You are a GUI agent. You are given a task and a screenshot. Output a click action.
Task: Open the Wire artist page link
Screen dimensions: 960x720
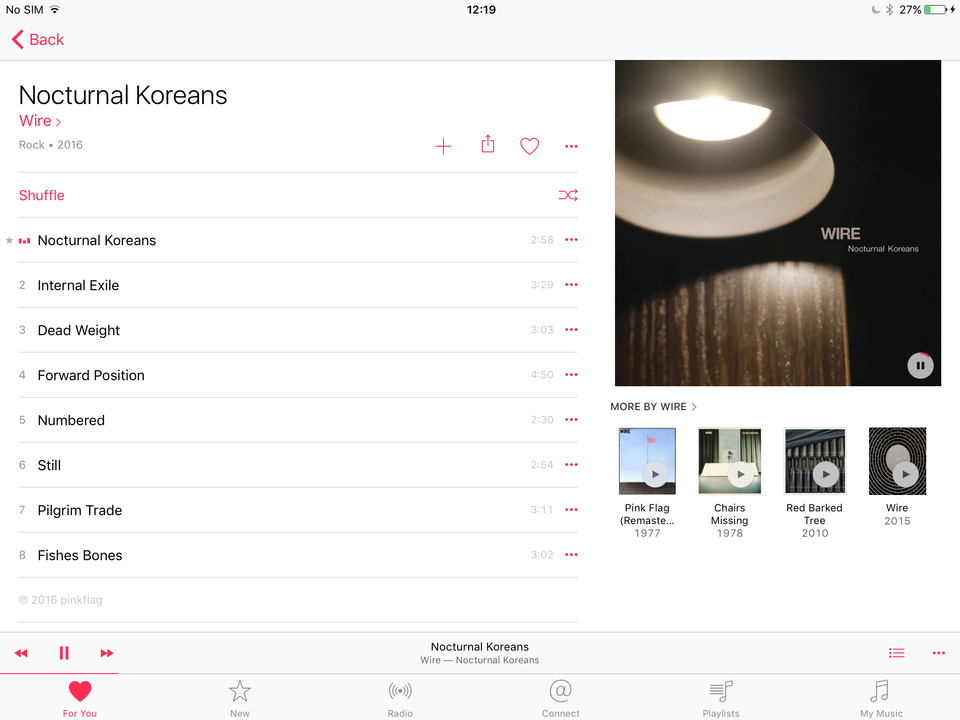tap(40, 121)
